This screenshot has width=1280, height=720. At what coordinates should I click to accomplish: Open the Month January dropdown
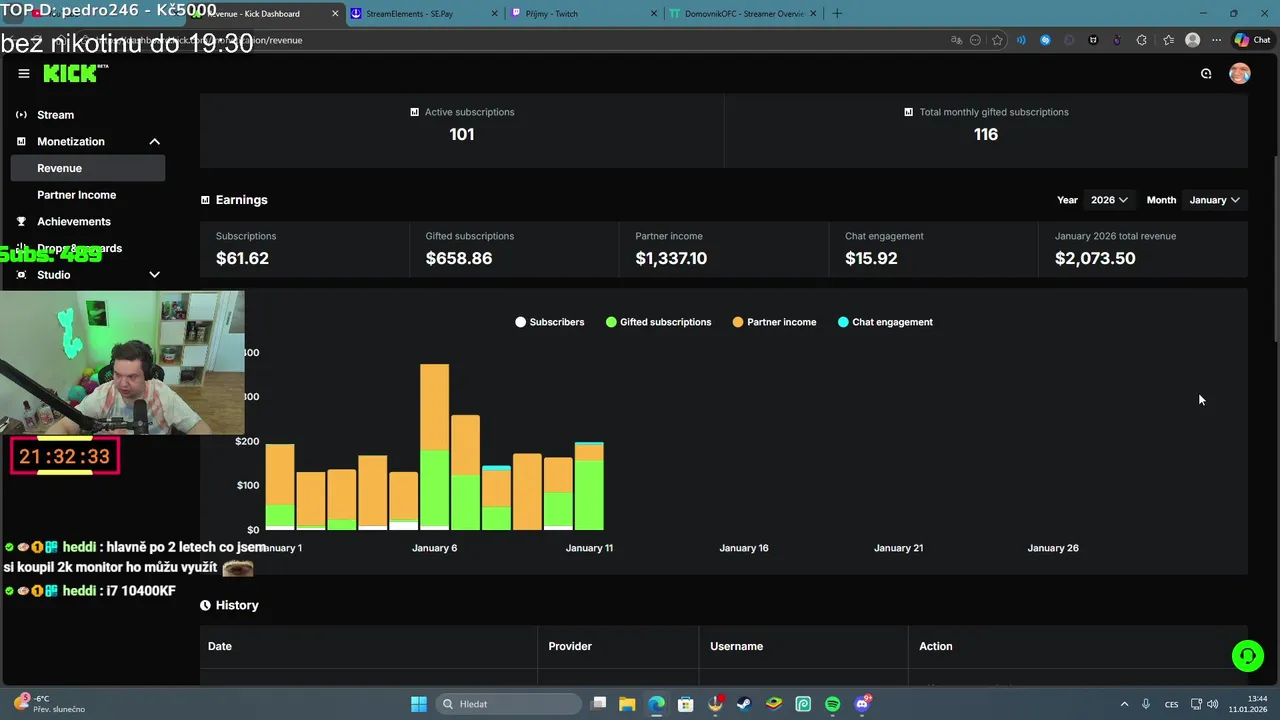click(1215, 200)
